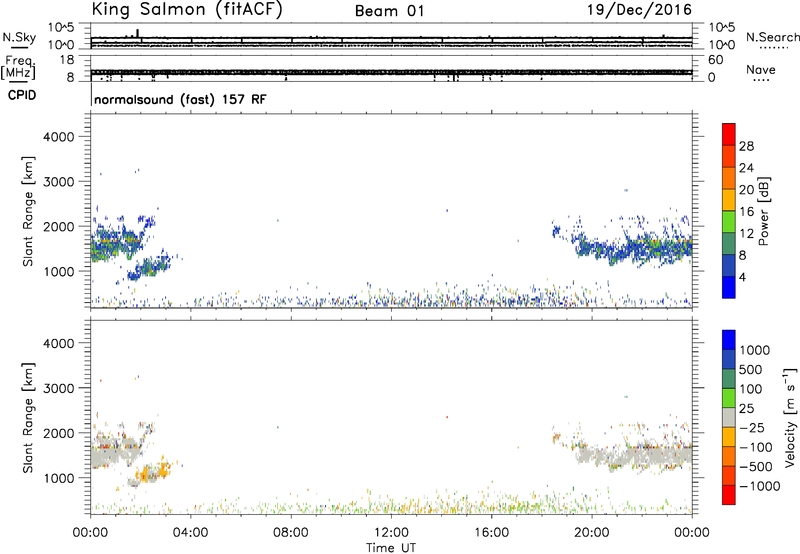Image resolution: width=800 pixels, height=554 pixels.
Task: Click the 'Beam 01' label
Action: point(390,11)
